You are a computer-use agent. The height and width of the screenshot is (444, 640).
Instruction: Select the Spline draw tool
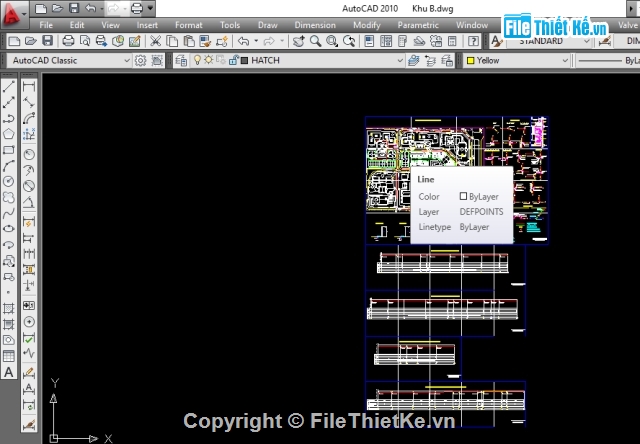[9, 213]
